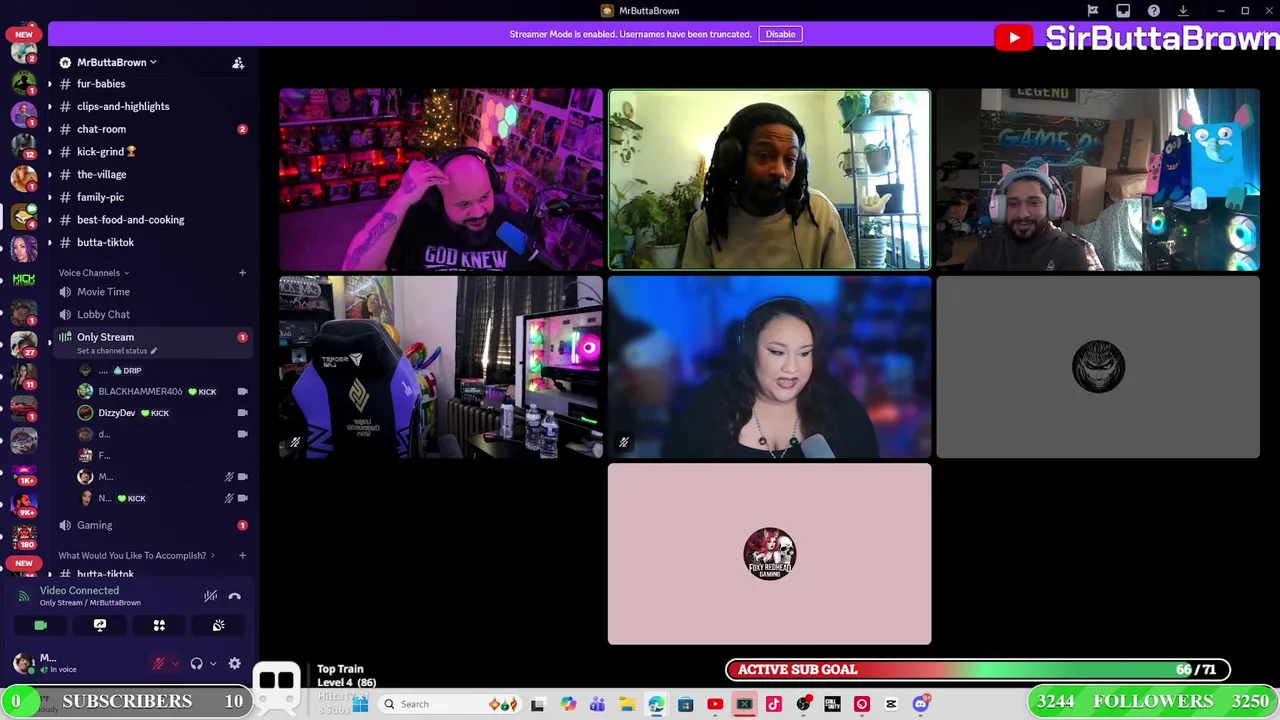
Task: Start sharing your screen
Action: tap(100, 625)
